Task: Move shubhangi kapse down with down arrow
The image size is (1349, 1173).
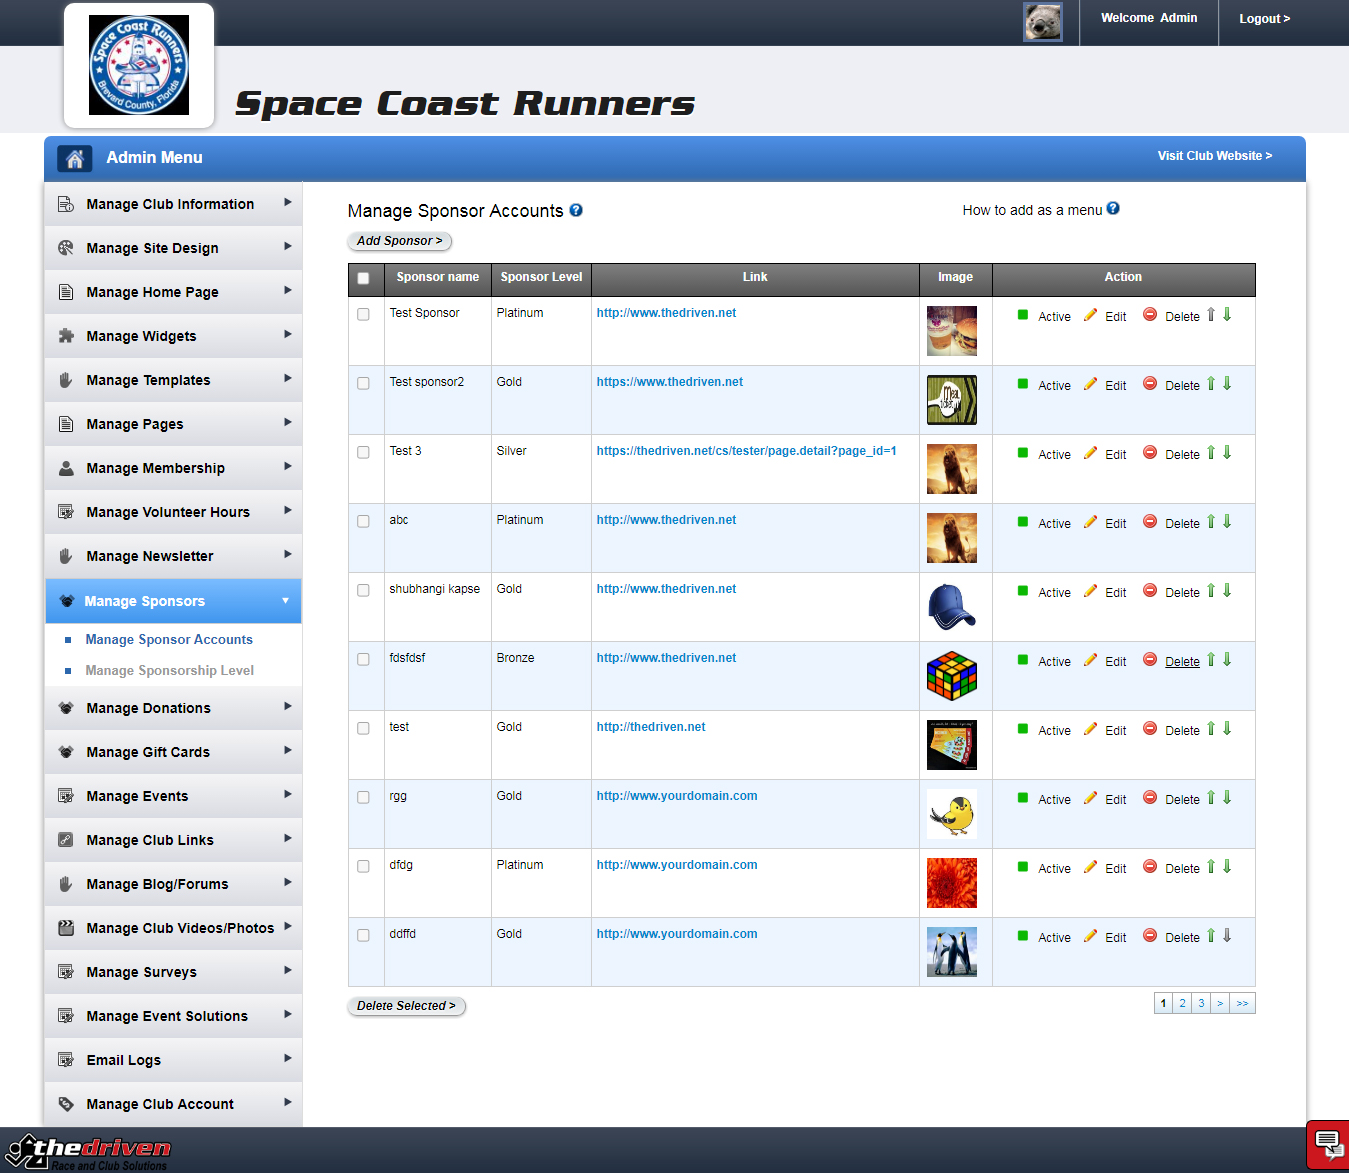Action: [1227, 591]
